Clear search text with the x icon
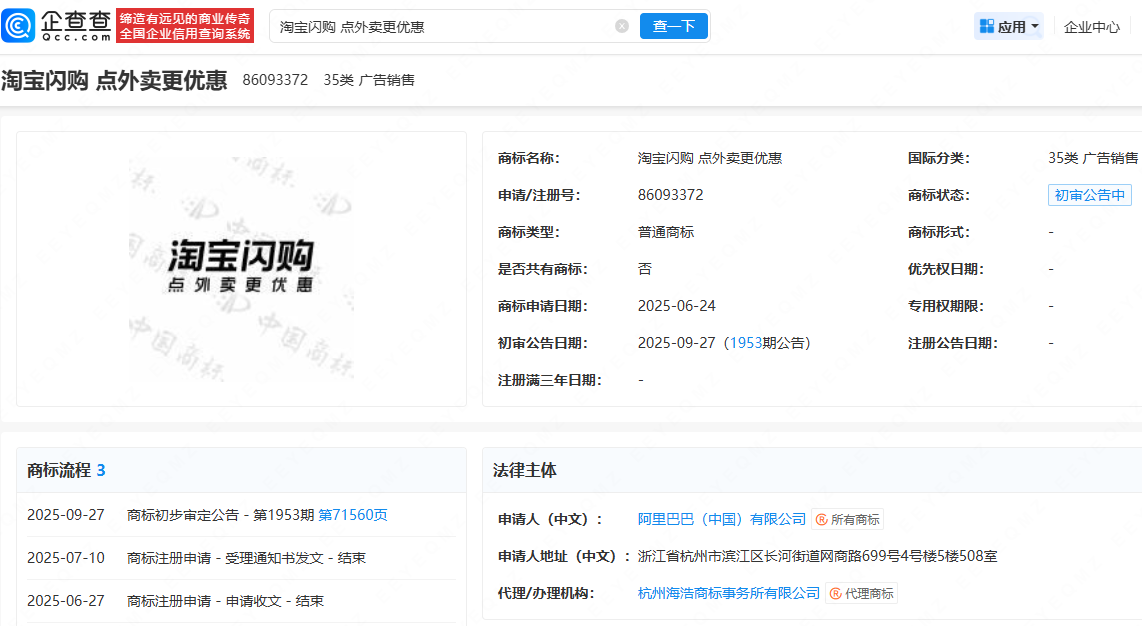This screenshot has width=1142, height=626. pos(621,26)
